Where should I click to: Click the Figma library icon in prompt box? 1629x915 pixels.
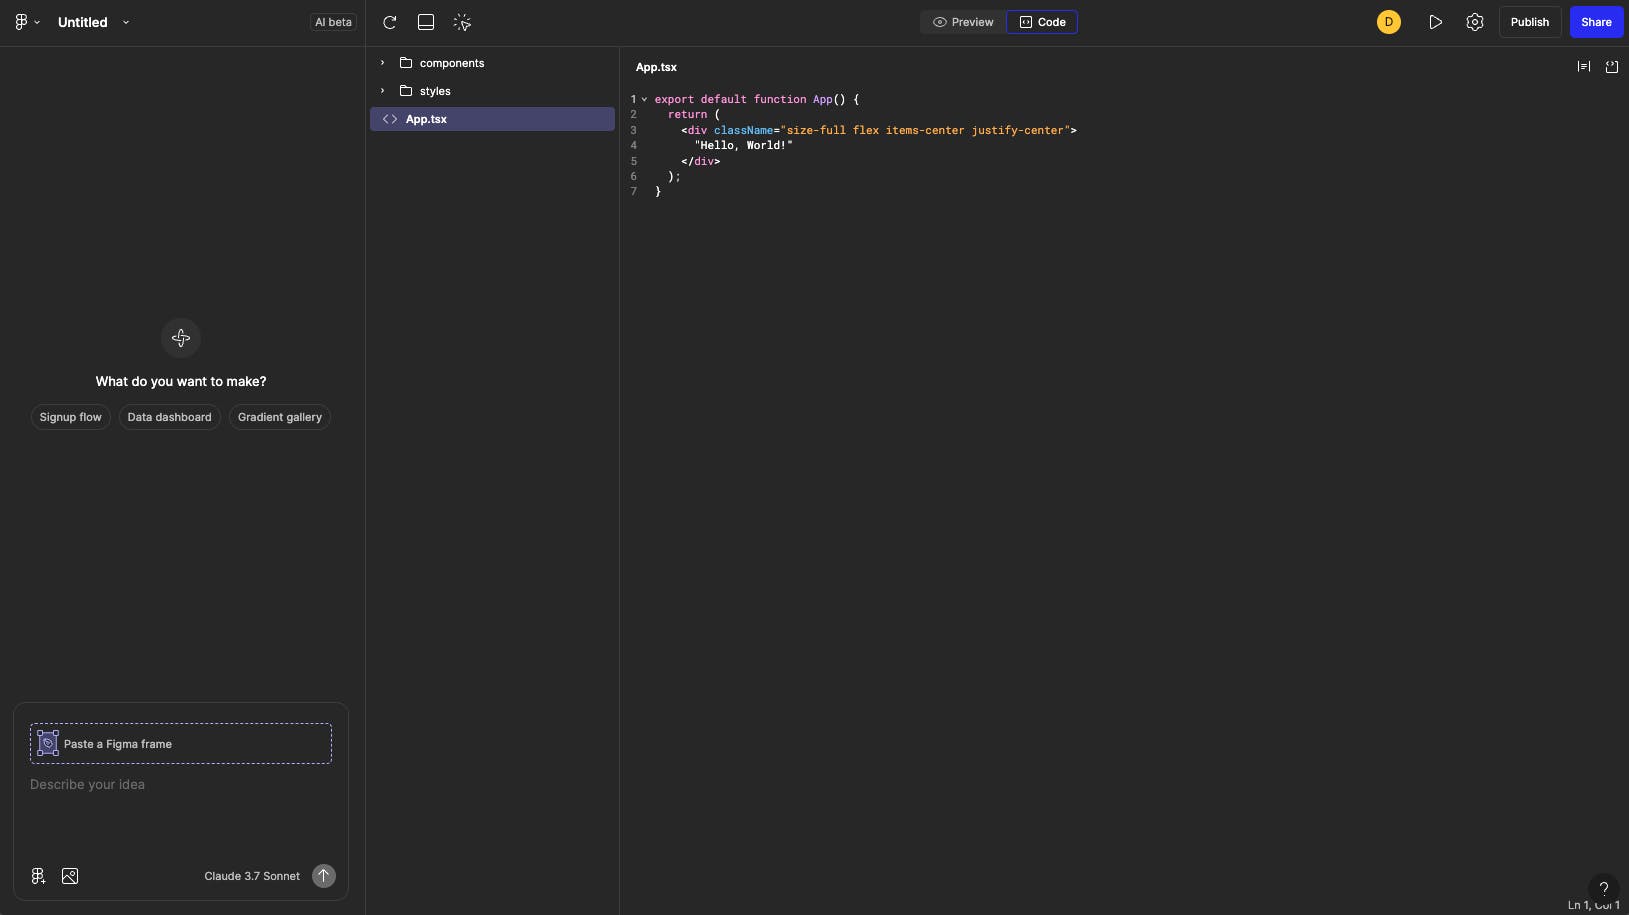[x=38, y=876]
